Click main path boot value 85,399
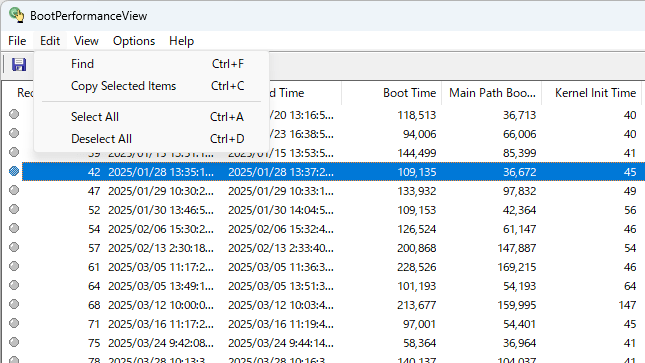This screenshot has height=363, width=645. coord(520,153)
